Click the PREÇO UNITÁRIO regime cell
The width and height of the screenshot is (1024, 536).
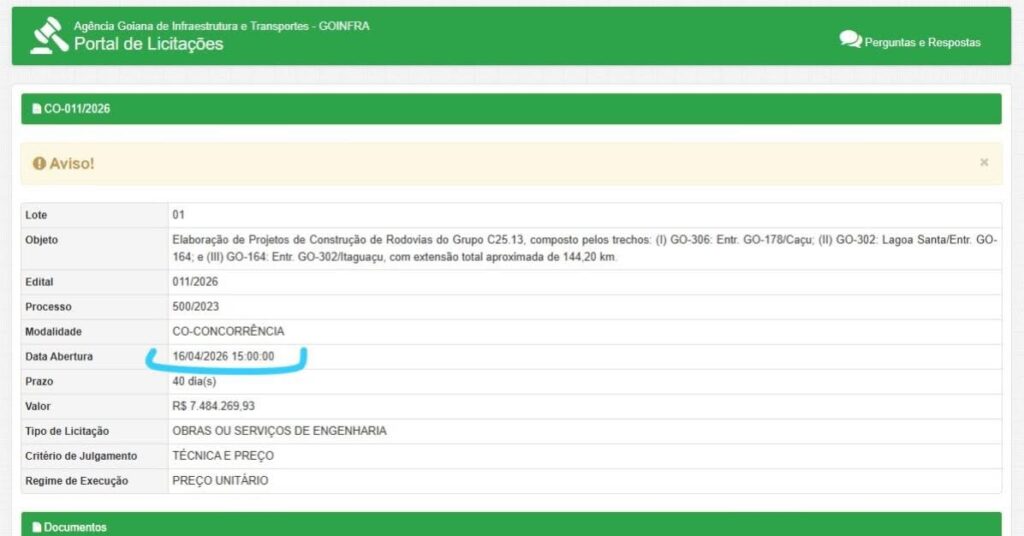point(220,481)
